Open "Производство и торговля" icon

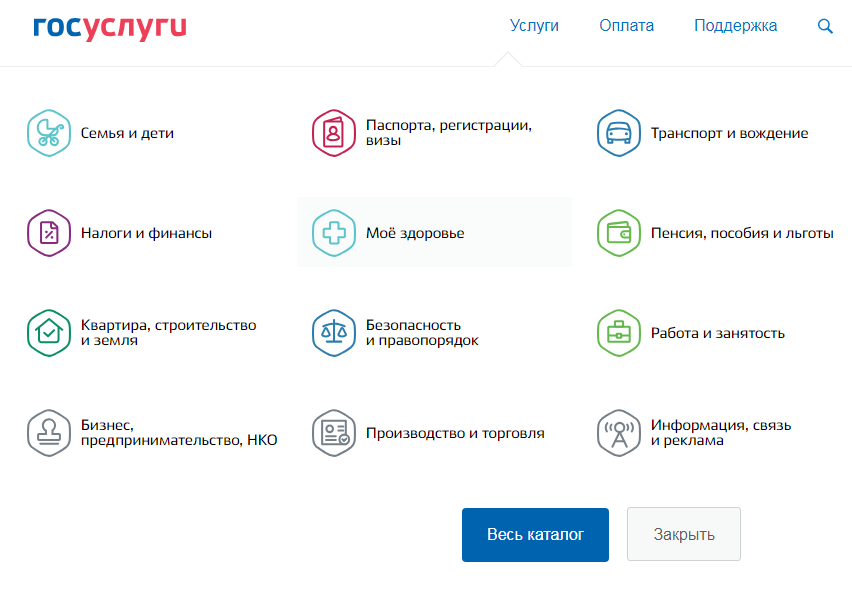point(334,432)
